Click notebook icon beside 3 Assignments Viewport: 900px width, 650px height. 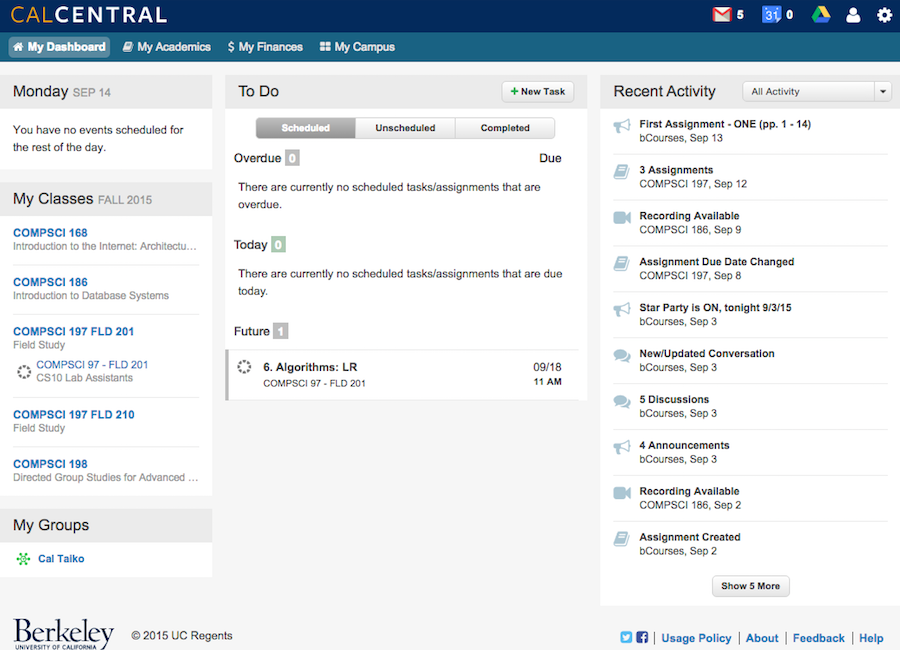tap(622, 171)
